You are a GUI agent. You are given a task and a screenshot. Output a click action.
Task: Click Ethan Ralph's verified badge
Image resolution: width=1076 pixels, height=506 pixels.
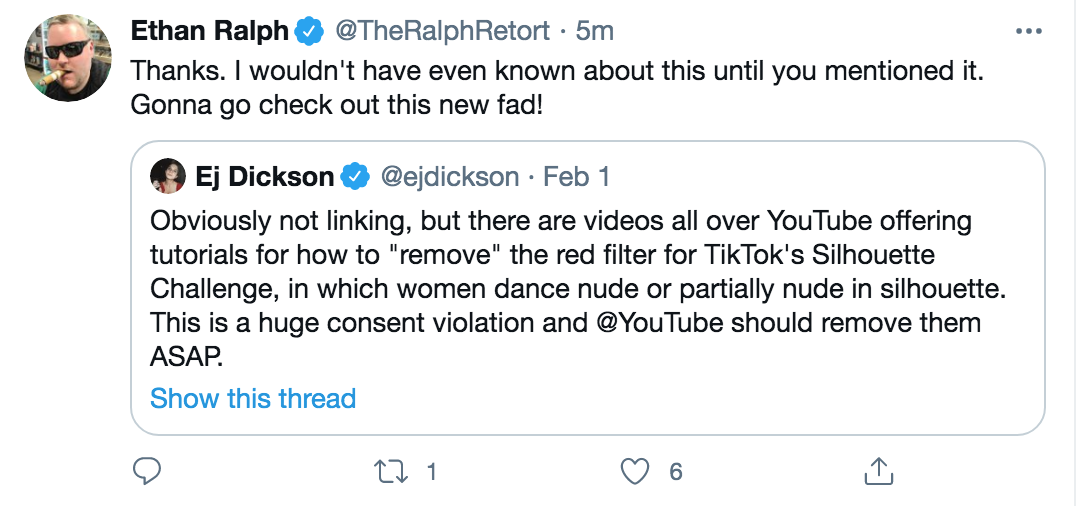point(309,32)
